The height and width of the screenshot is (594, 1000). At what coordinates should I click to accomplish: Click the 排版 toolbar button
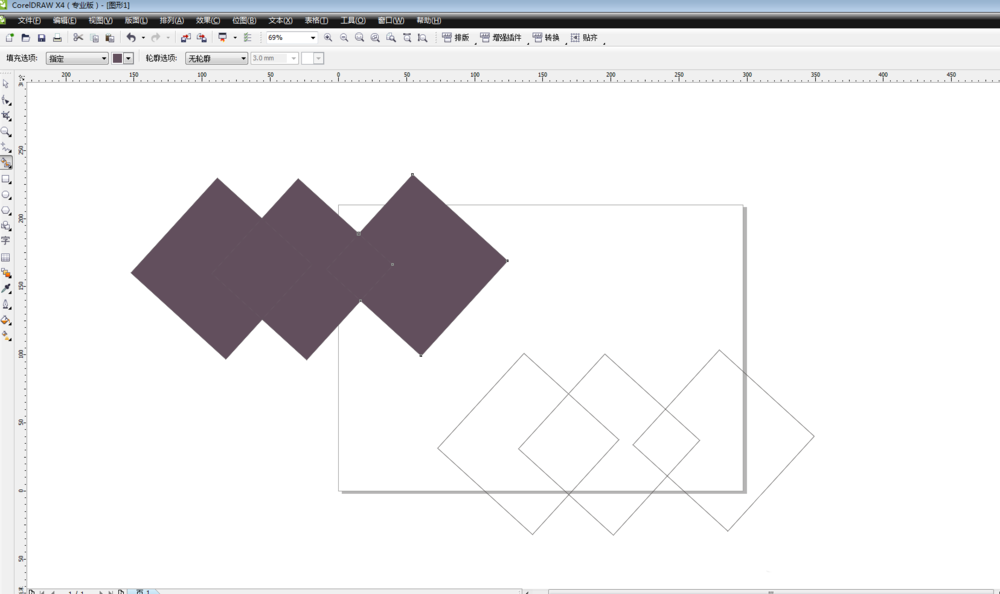click(456, 38)
